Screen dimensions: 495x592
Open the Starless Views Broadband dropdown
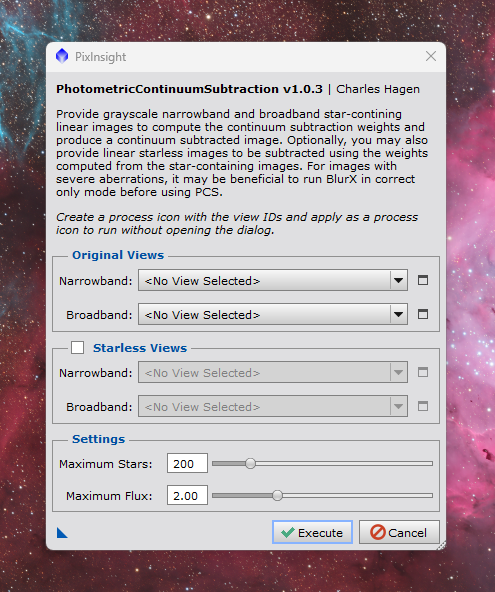click(273, 407)
